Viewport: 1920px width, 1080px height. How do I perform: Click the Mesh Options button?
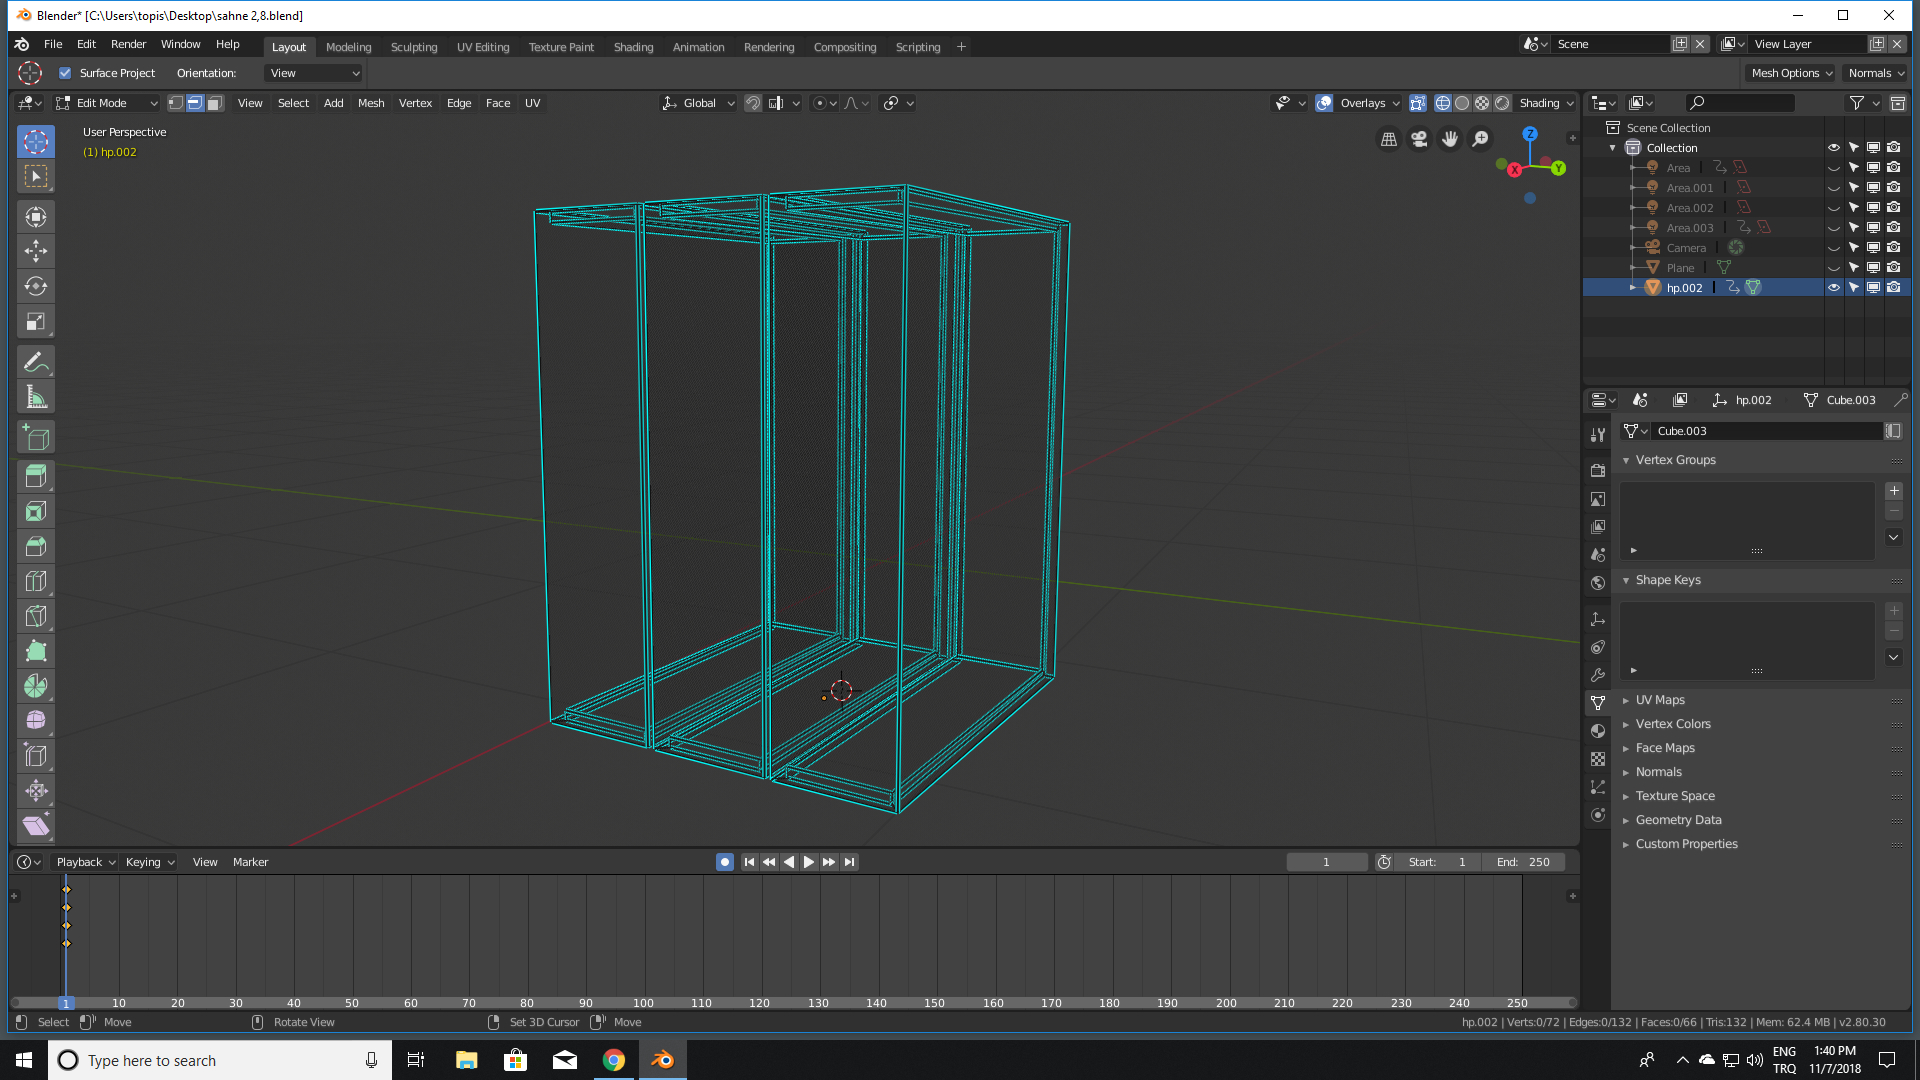click(x=1789, y=73)
